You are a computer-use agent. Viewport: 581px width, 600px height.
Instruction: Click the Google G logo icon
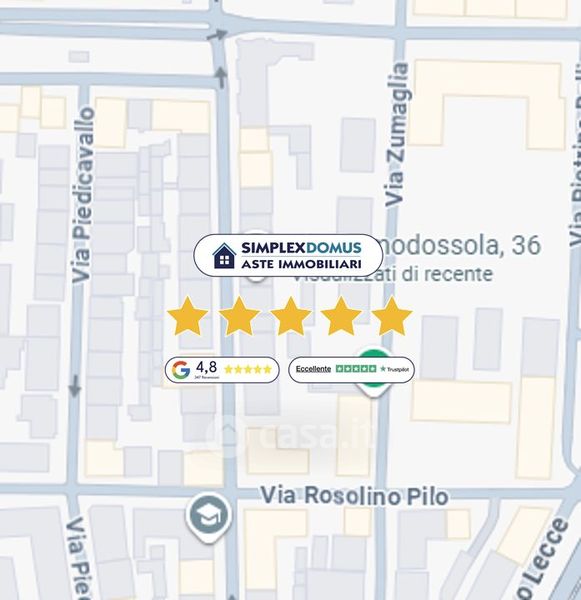181,370
